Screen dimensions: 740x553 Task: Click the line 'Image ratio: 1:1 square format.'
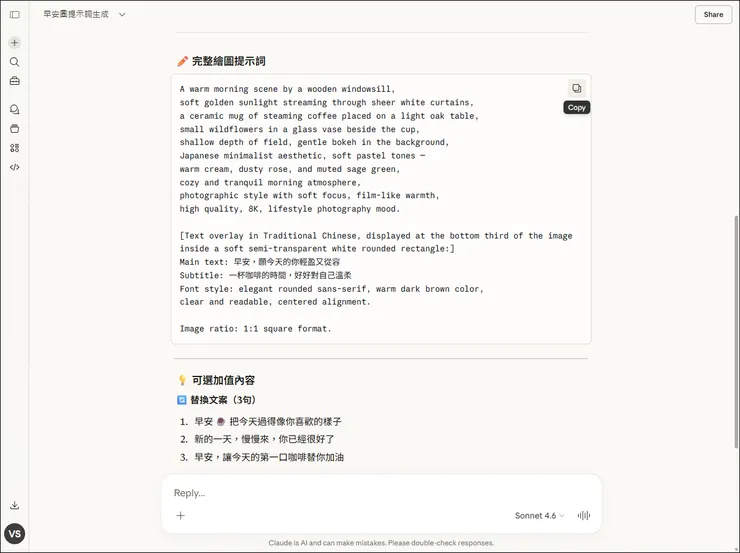[x=255, y=328]
